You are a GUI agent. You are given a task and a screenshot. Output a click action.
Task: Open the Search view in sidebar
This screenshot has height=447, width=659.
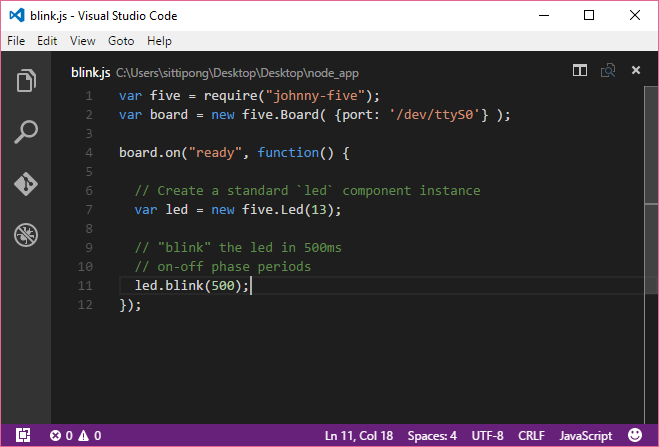point(26,132)
